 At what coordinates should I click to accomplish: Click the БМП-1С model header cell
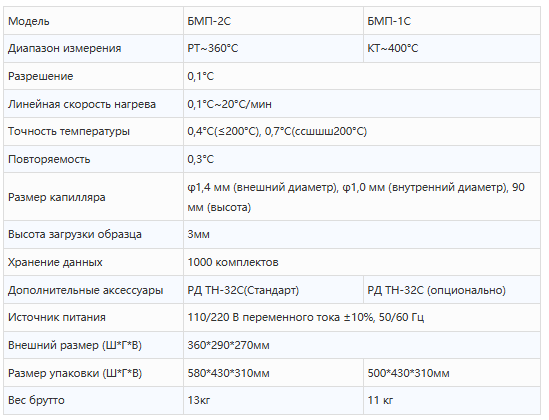coord(452,21)
